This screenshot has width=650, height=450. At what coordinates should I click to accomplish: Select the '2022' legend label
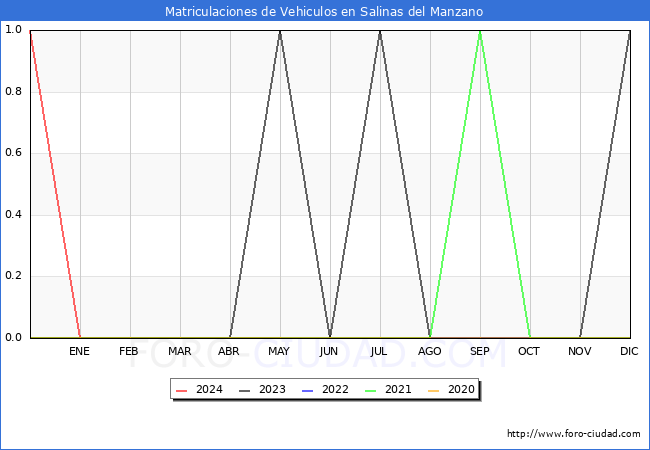point(335,390)
